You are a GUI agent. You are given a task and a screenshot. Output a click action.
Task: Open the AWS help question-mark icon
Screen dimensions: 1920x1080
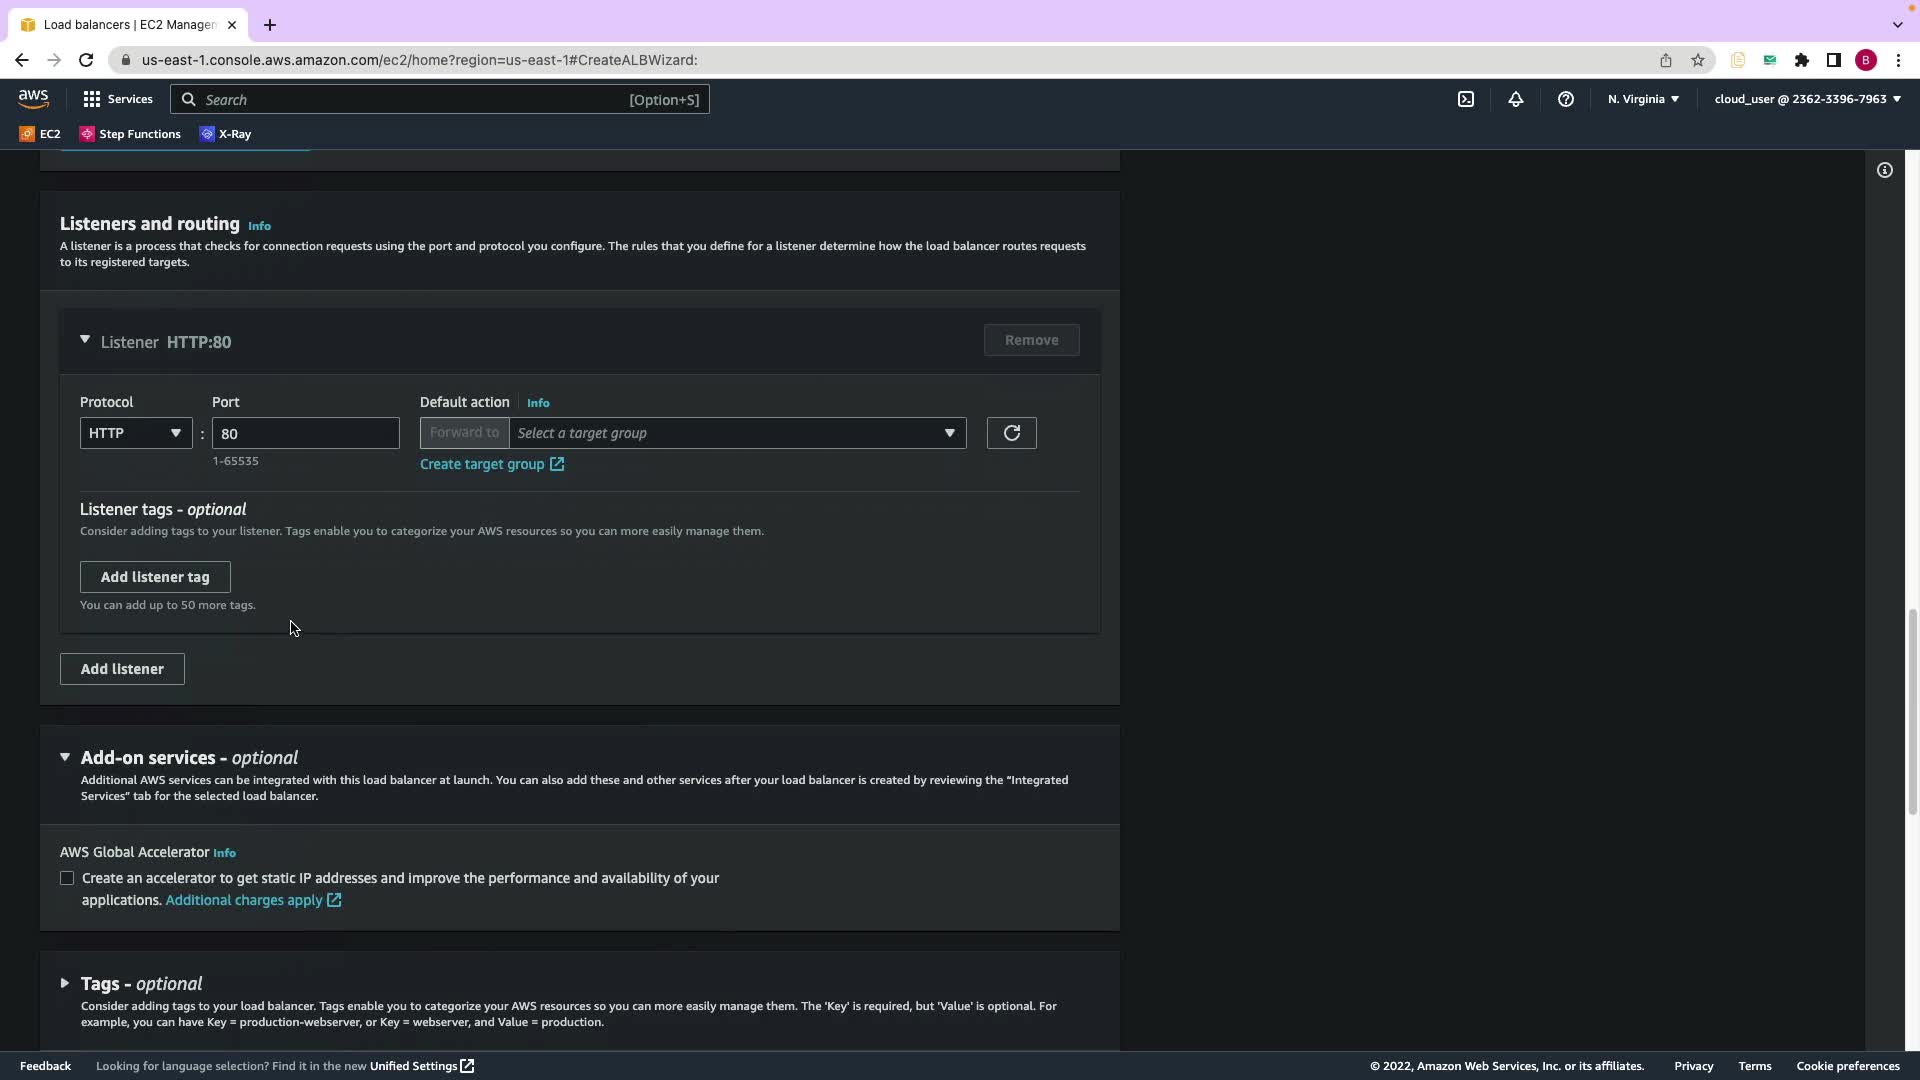point(1565,99)
